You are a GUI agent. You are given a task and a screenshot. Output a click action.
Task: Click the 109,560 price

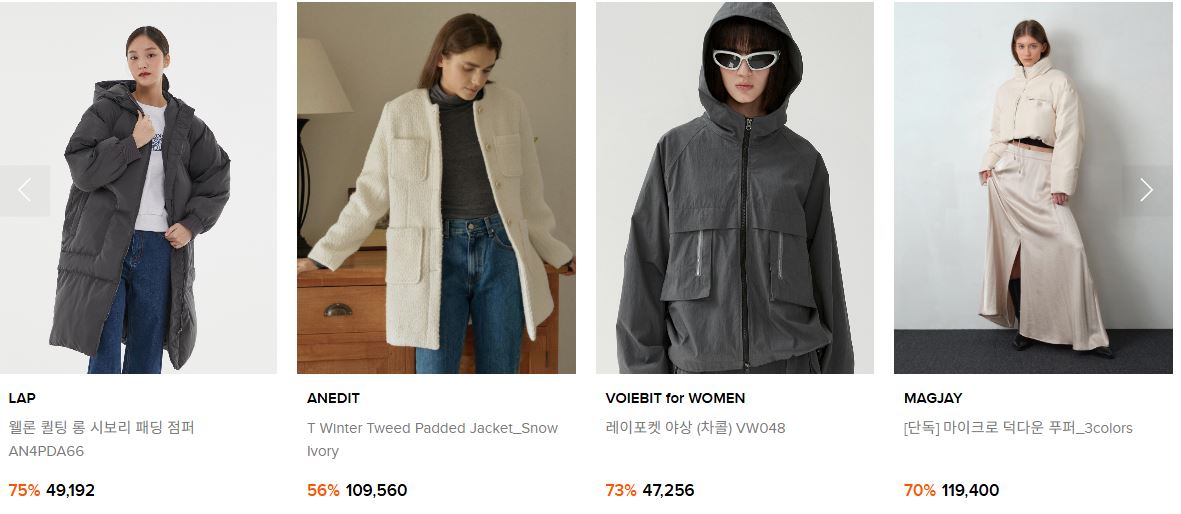pos(377,491)
